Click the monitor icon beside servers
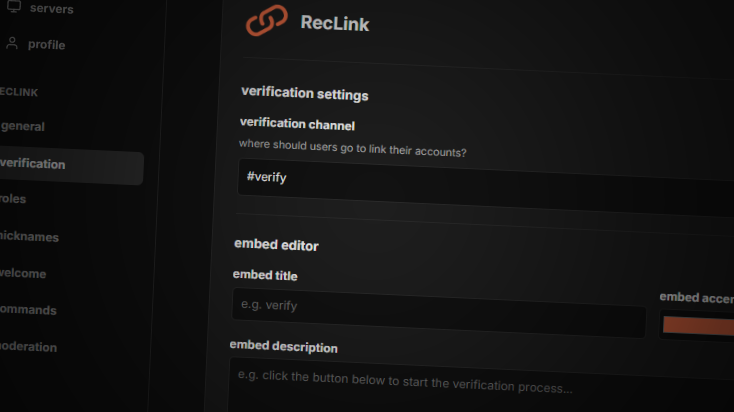Image resolution: width=734 pixels, height=412 pixels. (x=14, y=6)
